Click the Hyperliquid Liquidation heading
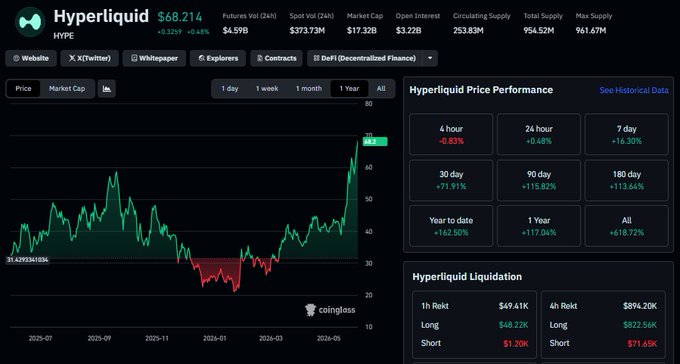The height and width of the screenshot is (364, 680). point(467,277)
